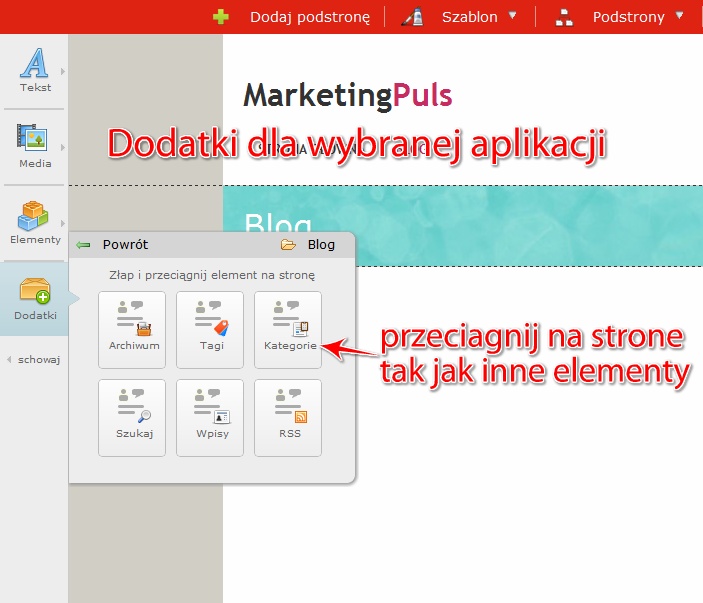Expand the Podstrony dropdown menu
The image size is (703, 603).
pyautogui.click(x=638, y=16)
